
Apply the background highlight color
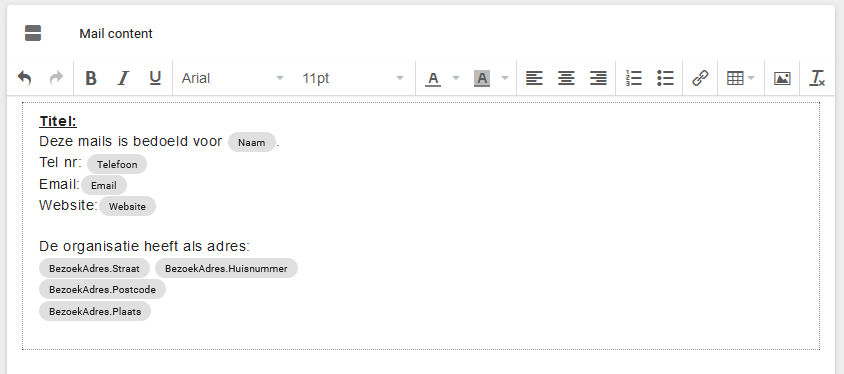point(482,79)
